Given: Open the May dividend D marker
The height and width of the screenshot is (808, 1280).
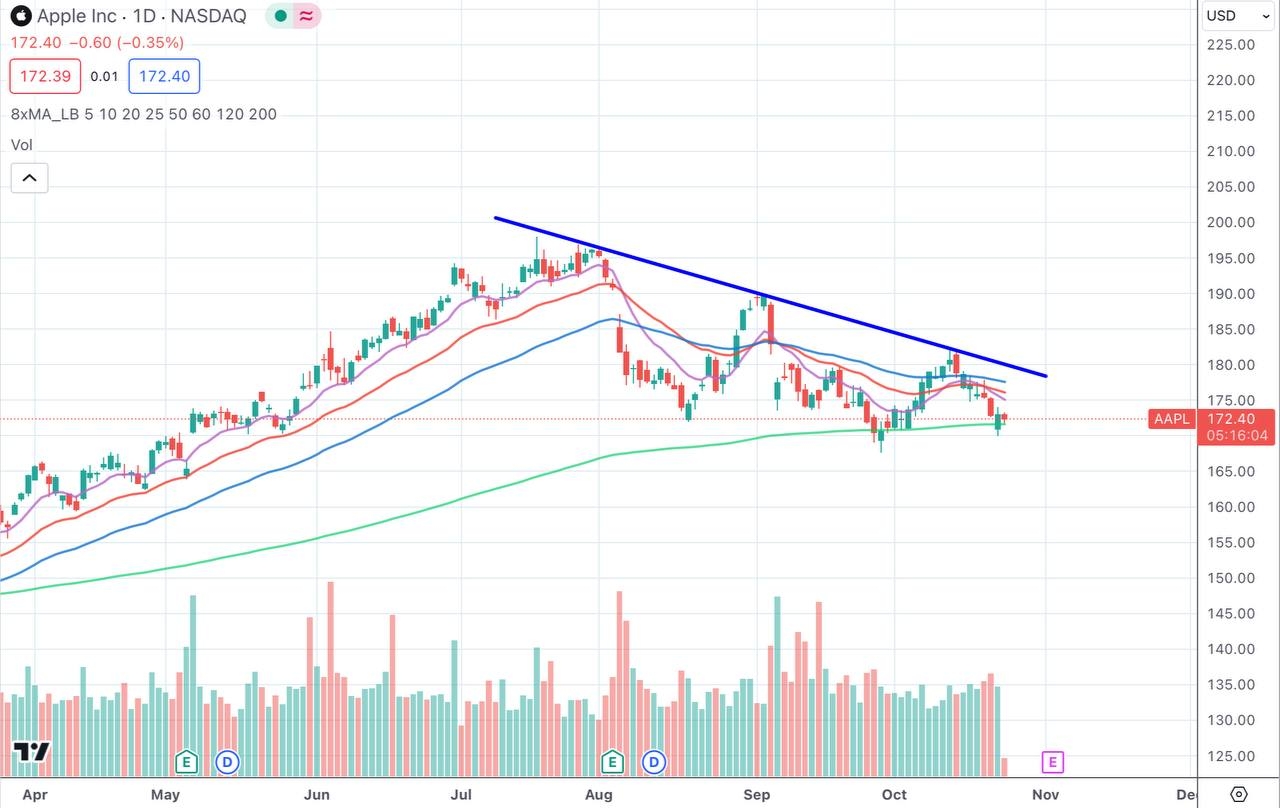Looking at the screenshot, I should 228,762.
